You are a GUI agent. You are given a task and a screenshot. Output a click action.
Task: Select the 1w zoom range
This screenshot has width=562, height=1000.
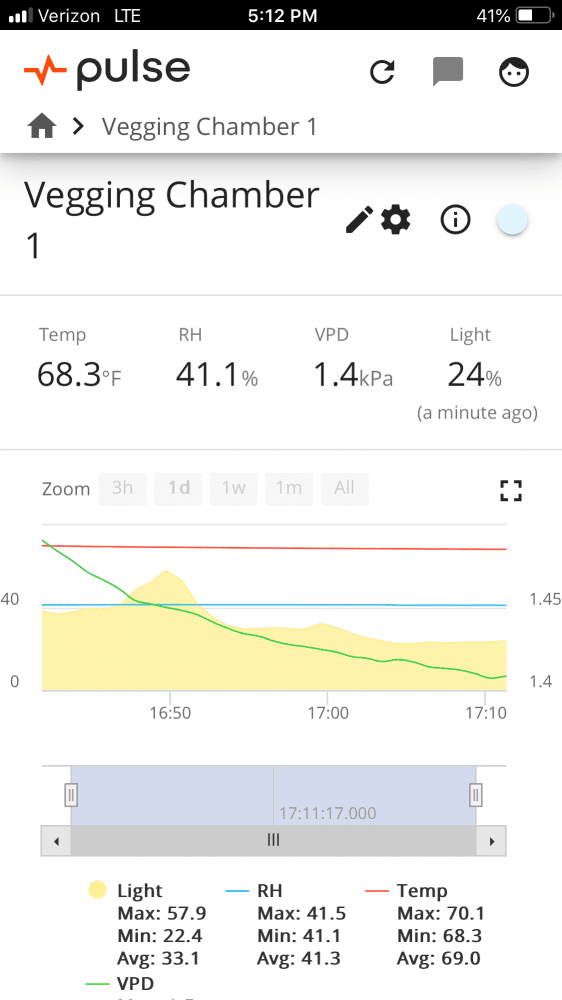pyautogui.click(x=233, y=489)
